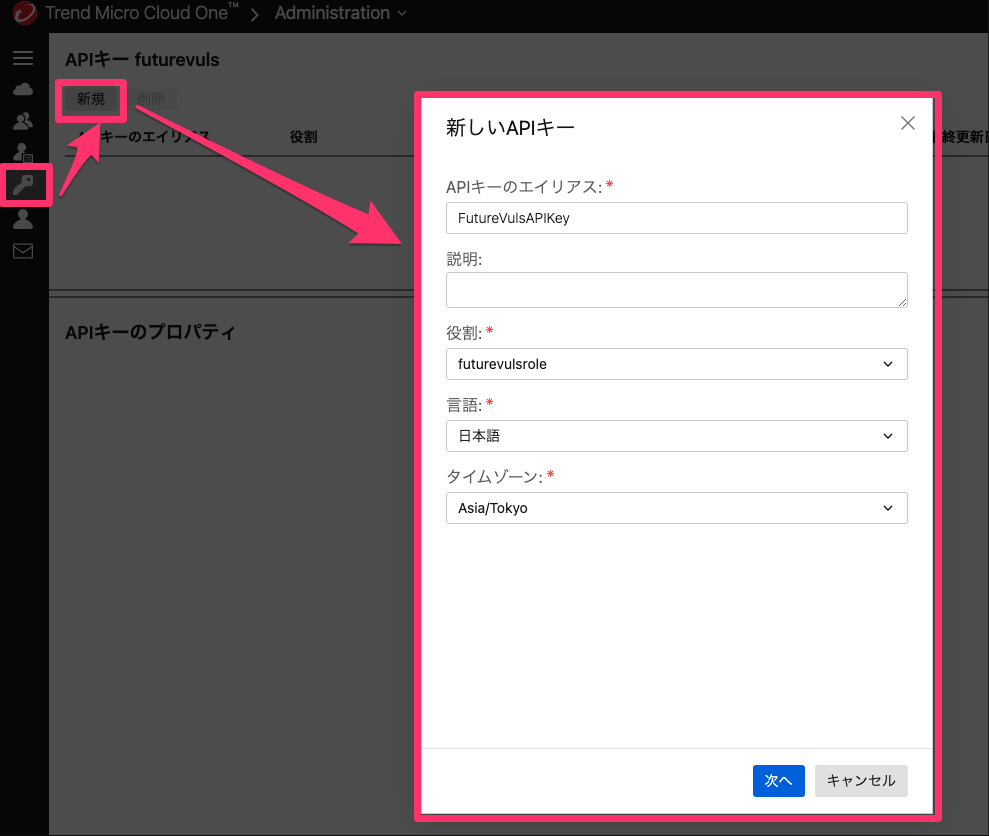989x836 pixels.
Task: Open the envelope mail icon in sidebar
Action: [23, 251]
